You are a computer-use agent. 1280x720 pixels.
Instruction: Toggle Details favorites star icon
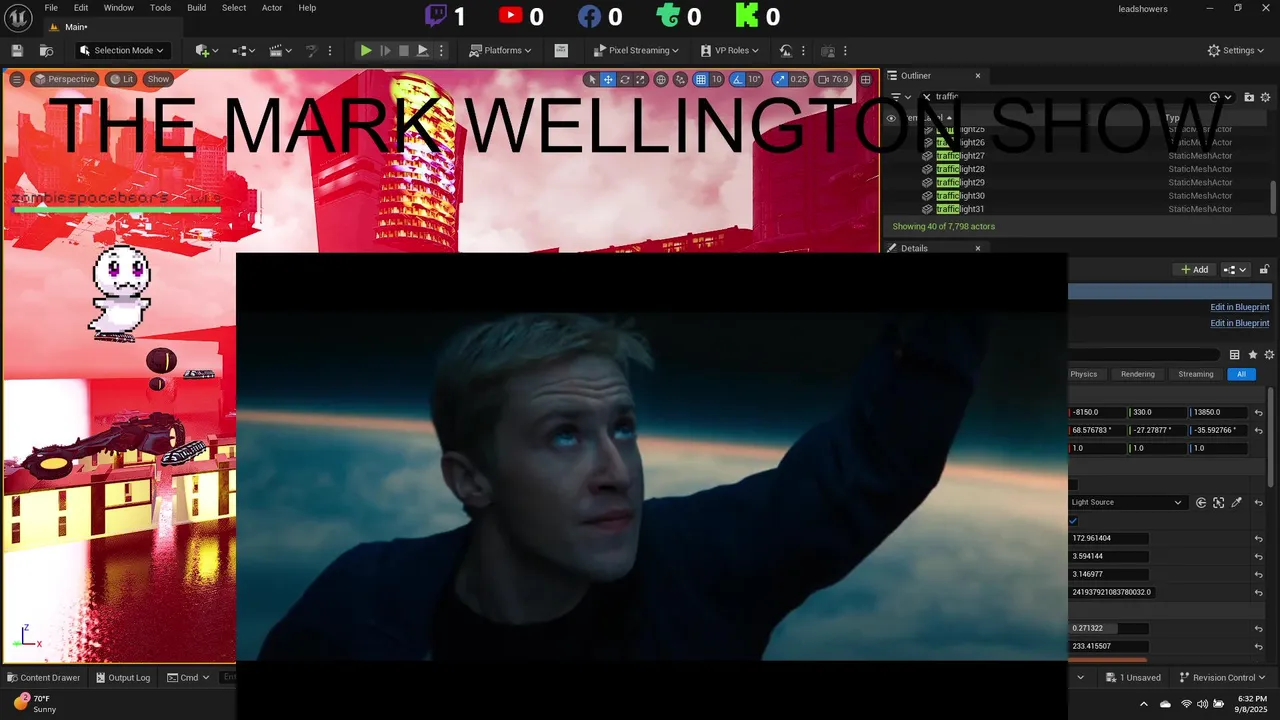tap(1252, 355)
